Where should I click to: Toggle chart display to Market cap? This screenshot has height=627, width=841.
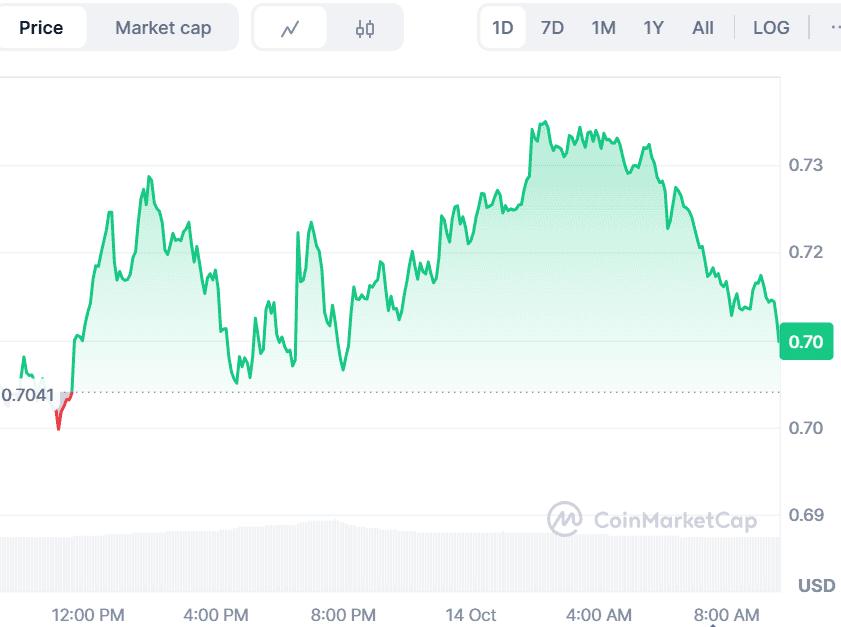point(163,28)
